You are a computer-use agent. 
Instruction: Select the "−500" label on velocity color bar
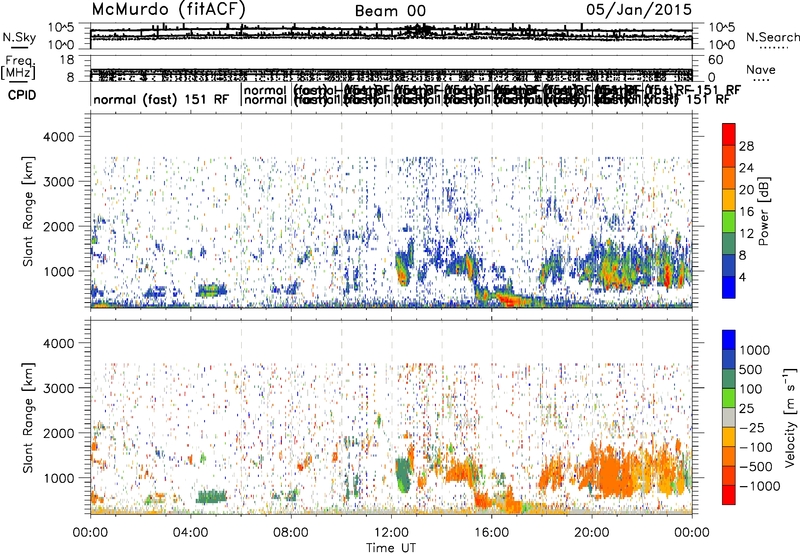[x=756, y=467]
